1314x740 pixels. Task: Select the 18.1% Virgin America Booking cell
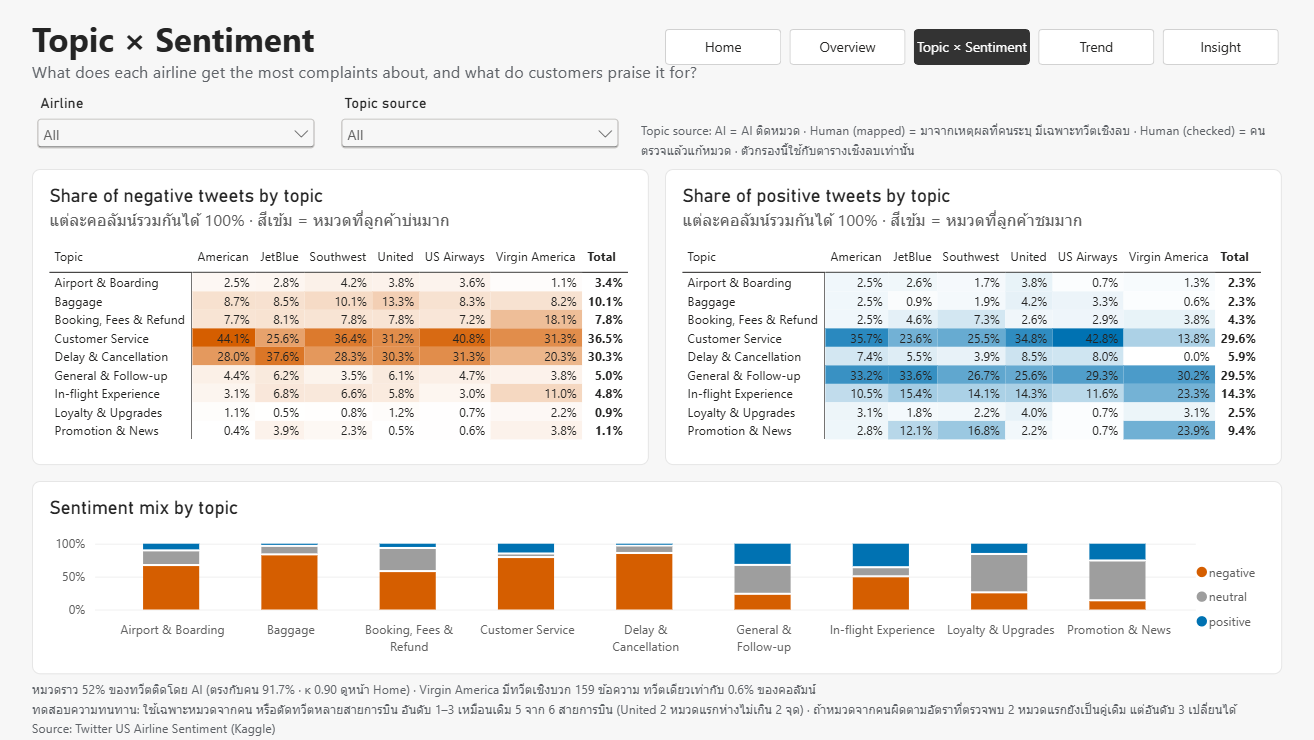537,320
